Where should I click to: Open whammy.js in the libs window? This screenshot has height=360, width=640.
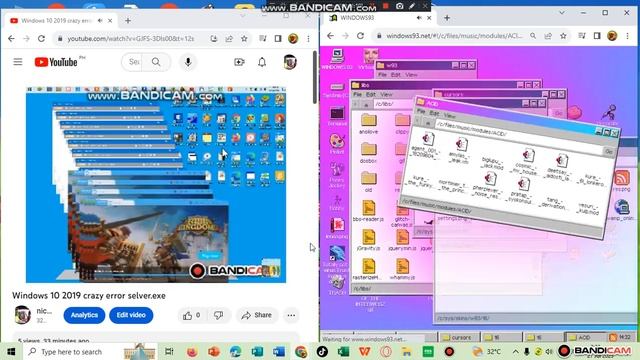point(402,269)
